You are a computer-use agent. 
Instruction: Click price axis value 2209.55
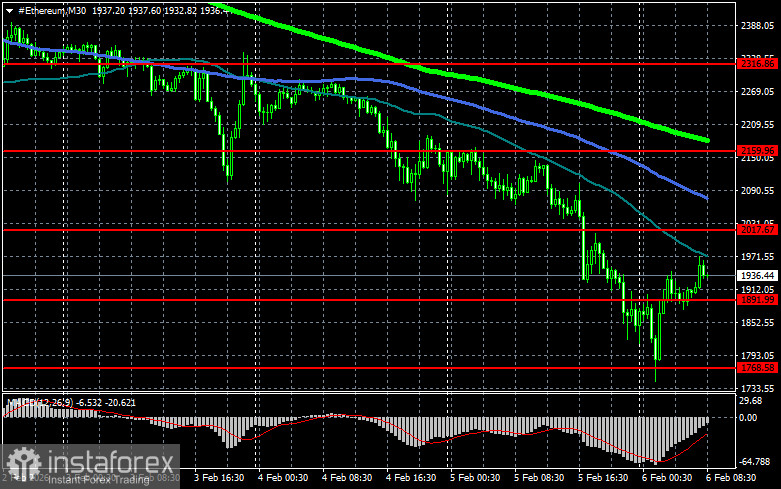click(757, 124)
